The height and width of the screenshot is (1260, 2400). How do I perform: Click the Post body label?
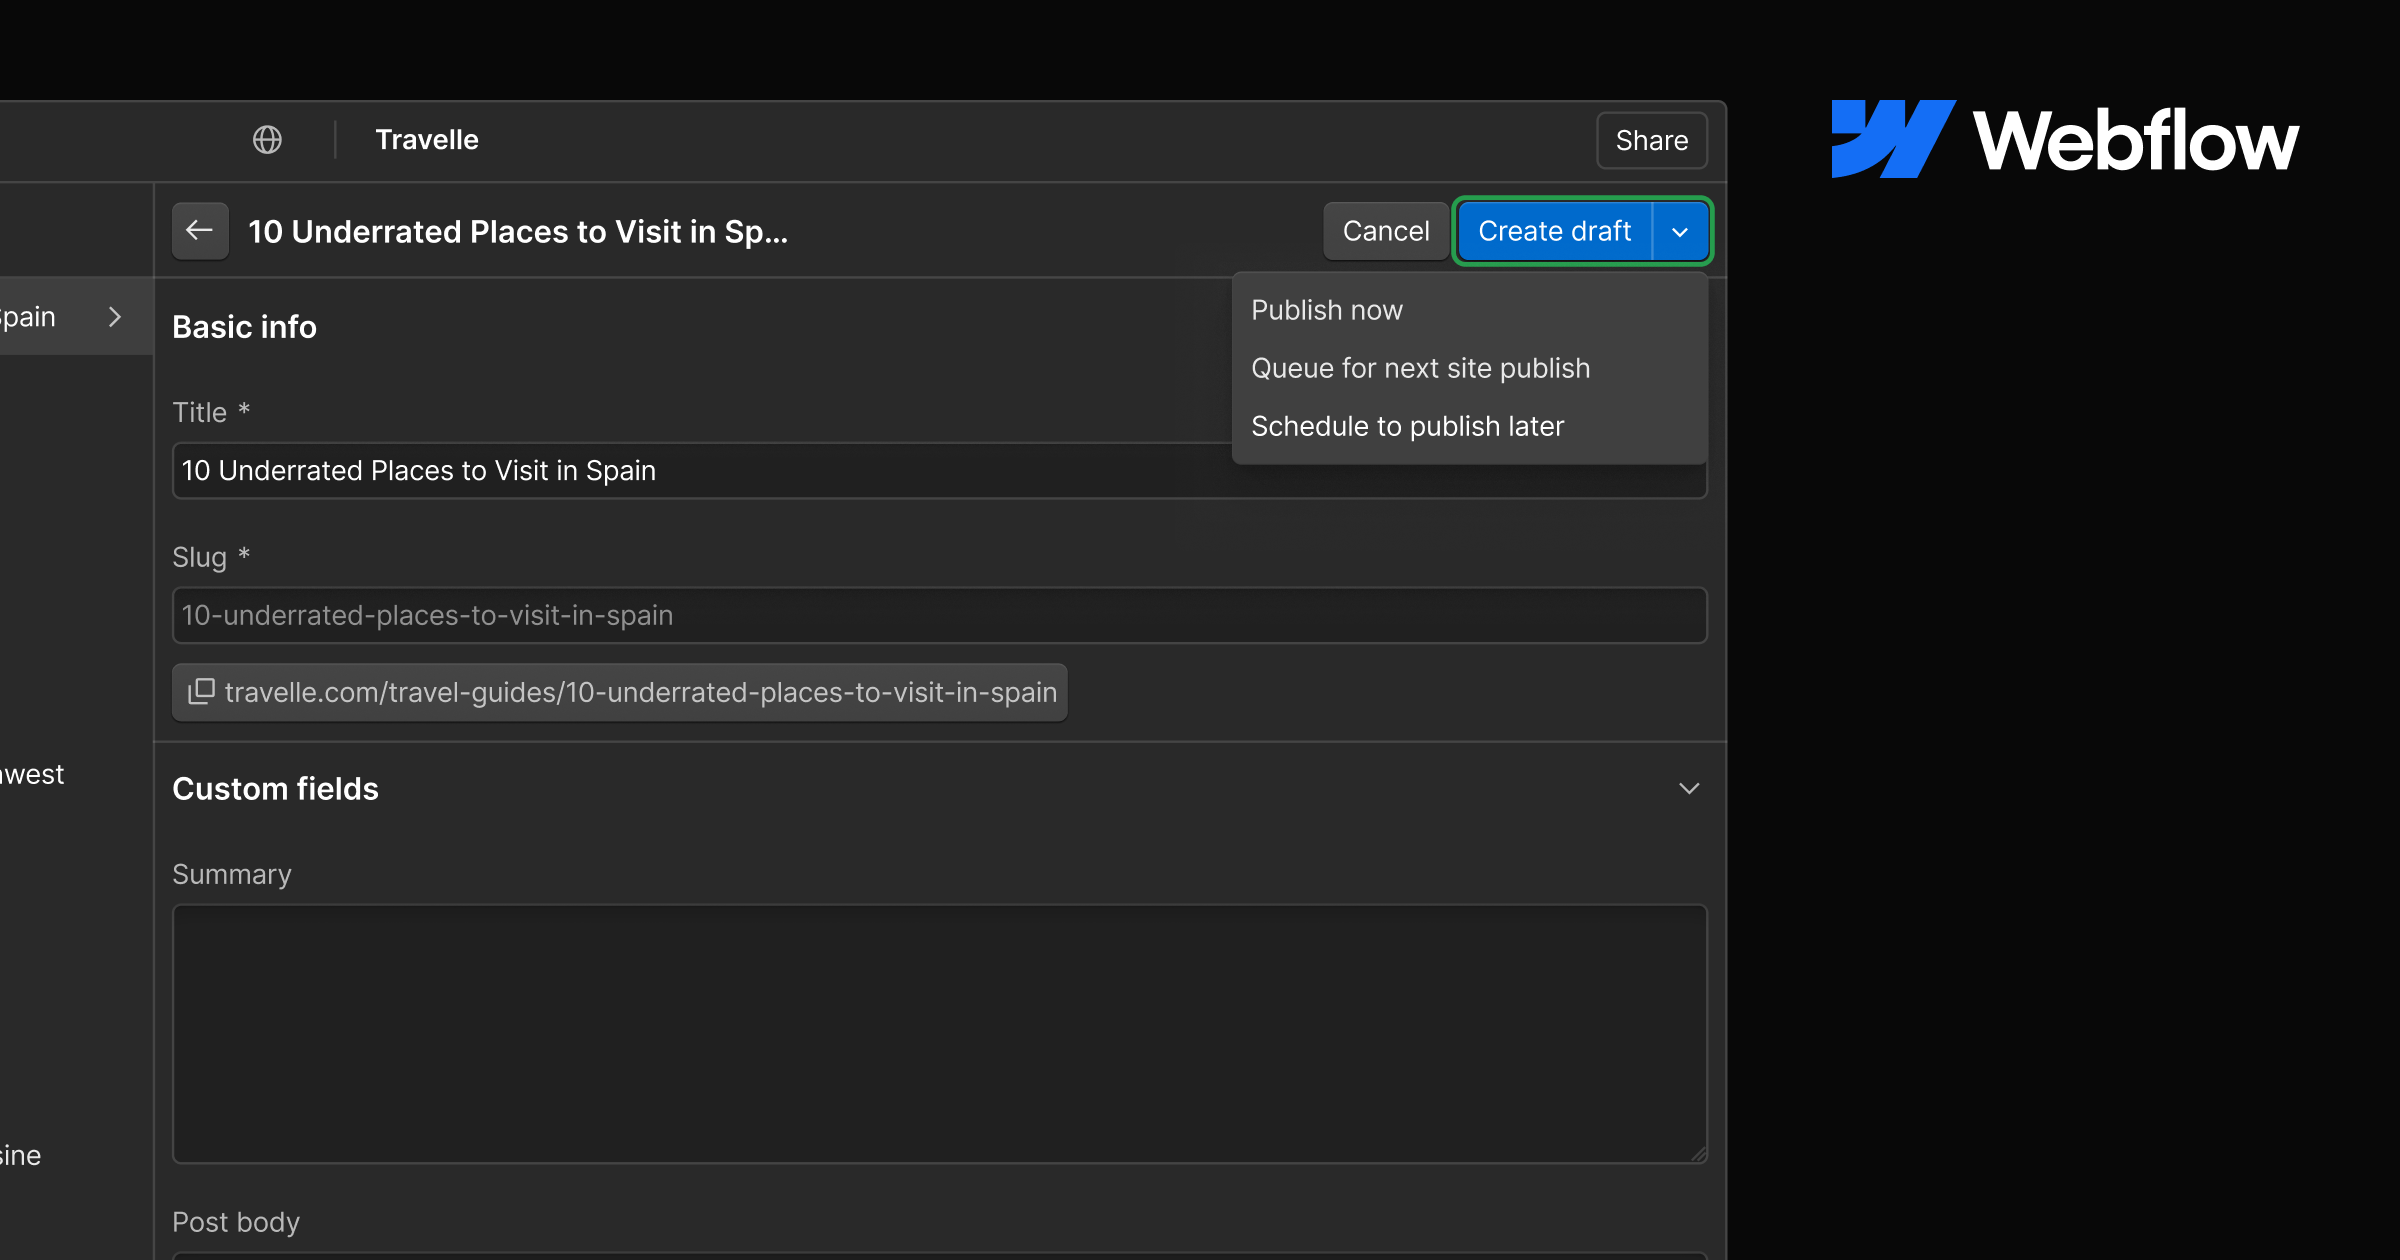[x=236, y=1222]
